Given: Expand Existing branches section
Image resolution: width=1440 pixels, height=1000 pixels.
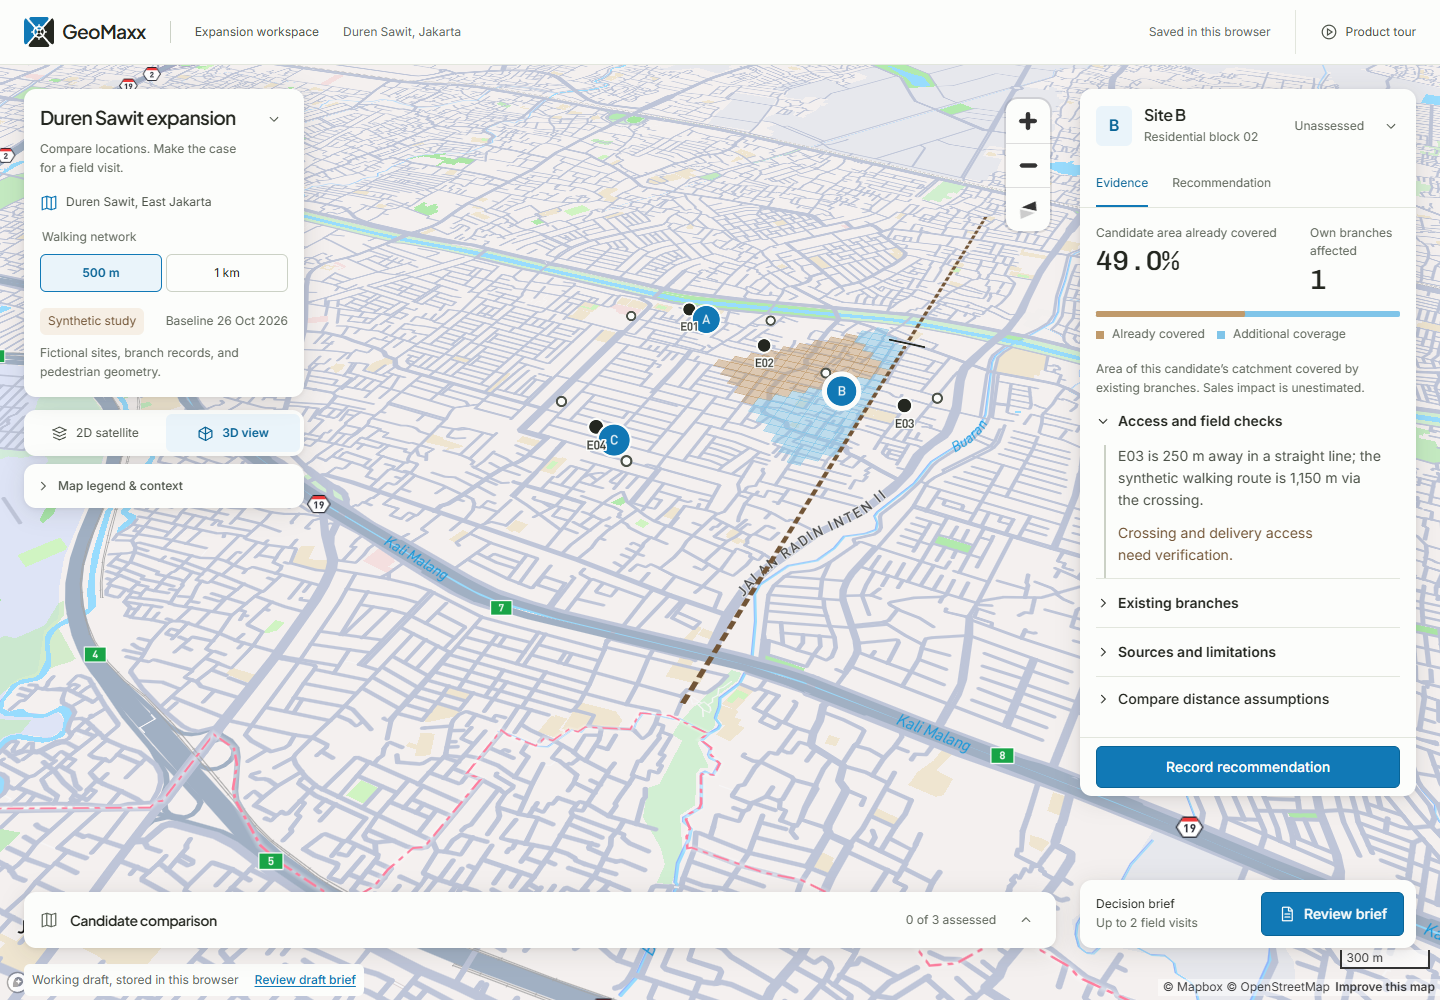Looking at the screenshot, I should 1248,603.
